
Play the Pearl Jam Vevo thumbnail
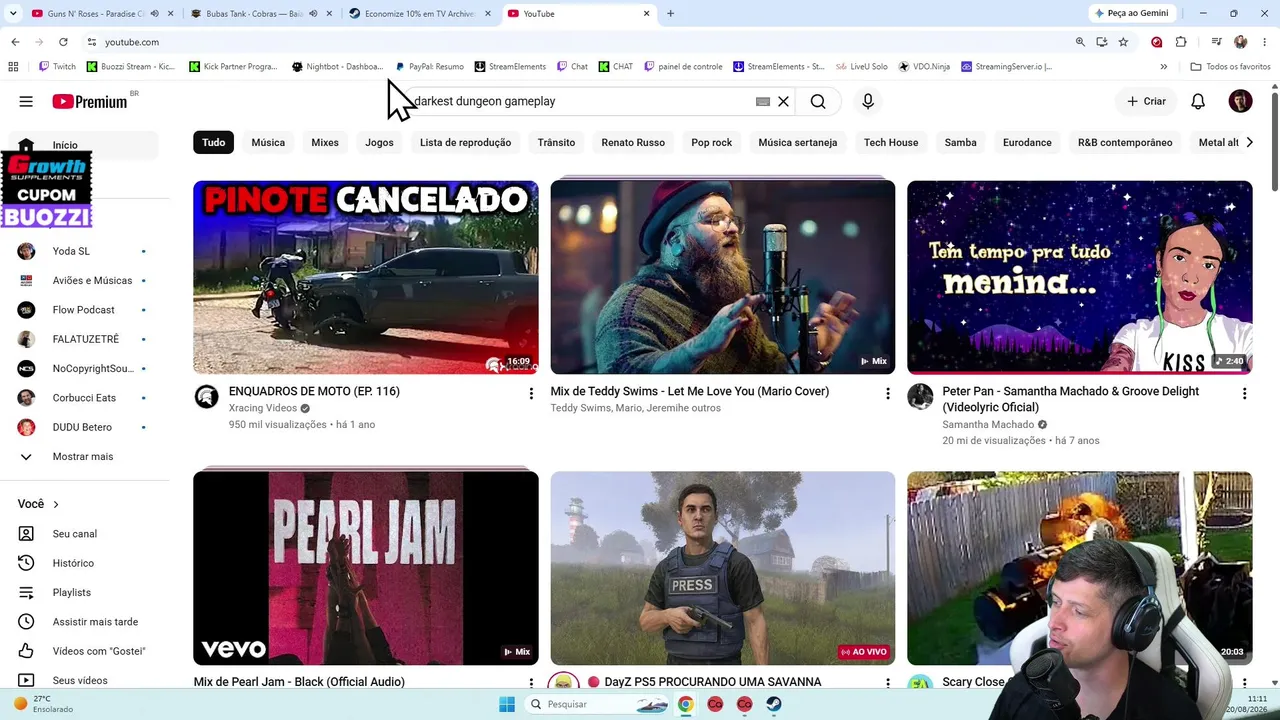(x=366, y=568)
